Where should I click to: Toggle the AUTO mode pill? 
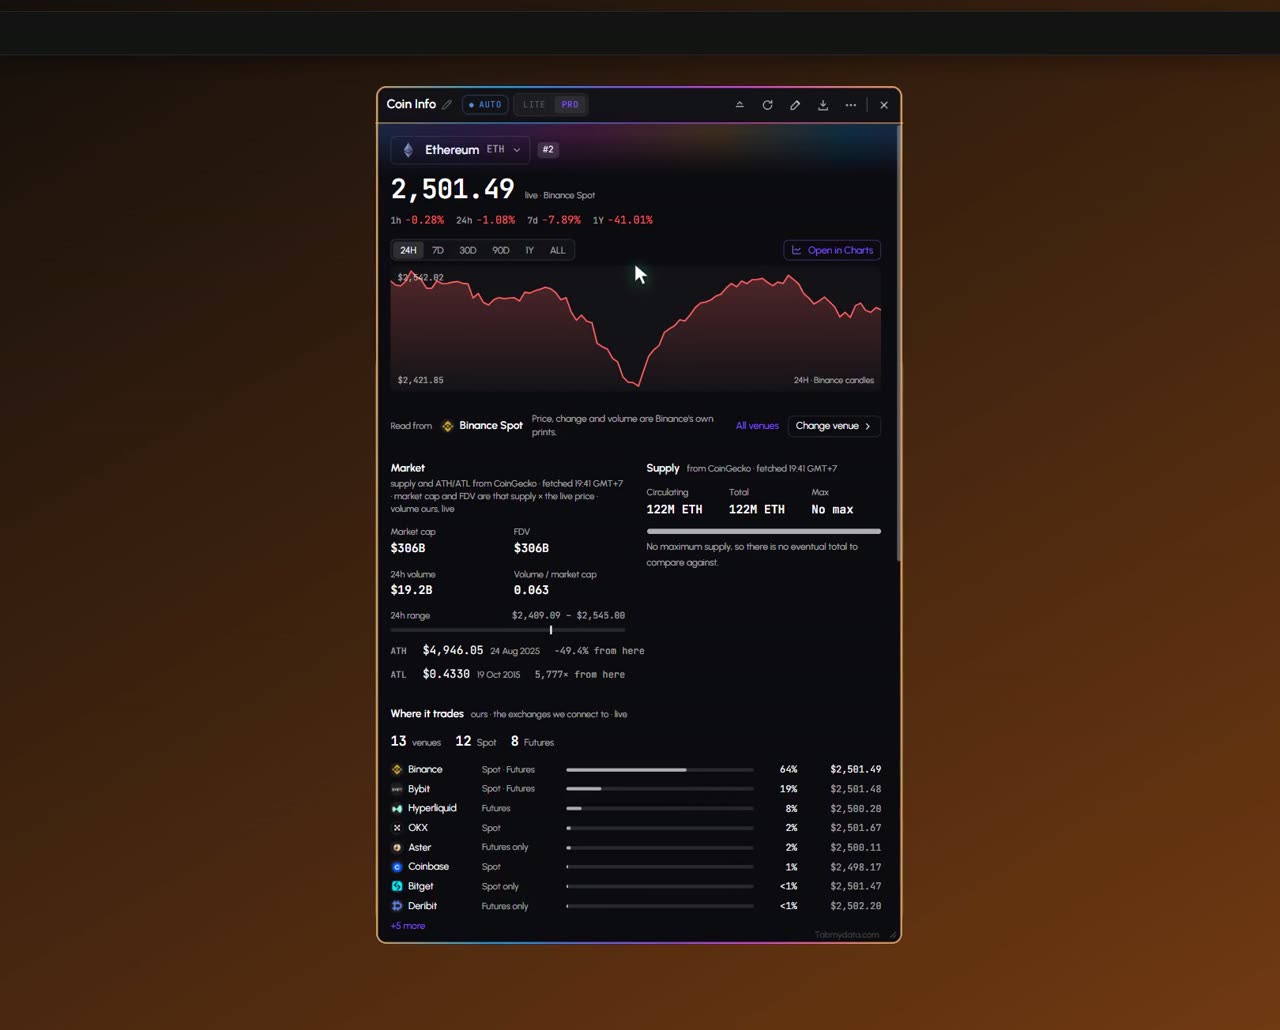pos(485,105)
